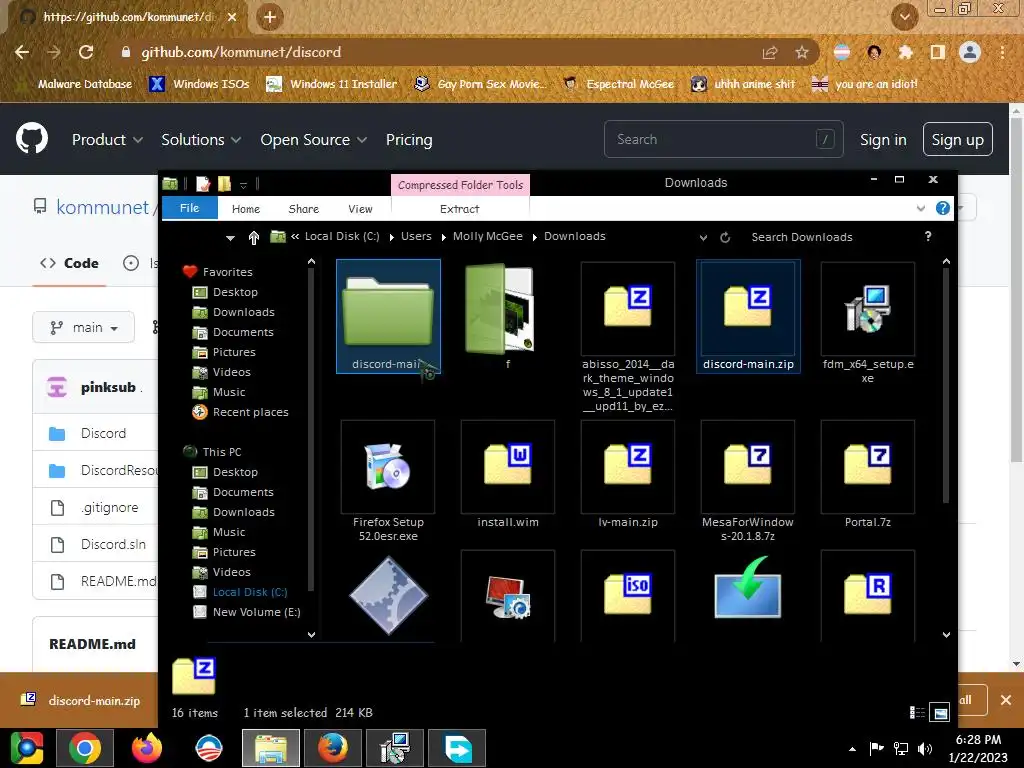Select the abisso_2014 dark theme zip file
Image resolution: width=1024 pixels, height=768 pixels.
(628, 336)
